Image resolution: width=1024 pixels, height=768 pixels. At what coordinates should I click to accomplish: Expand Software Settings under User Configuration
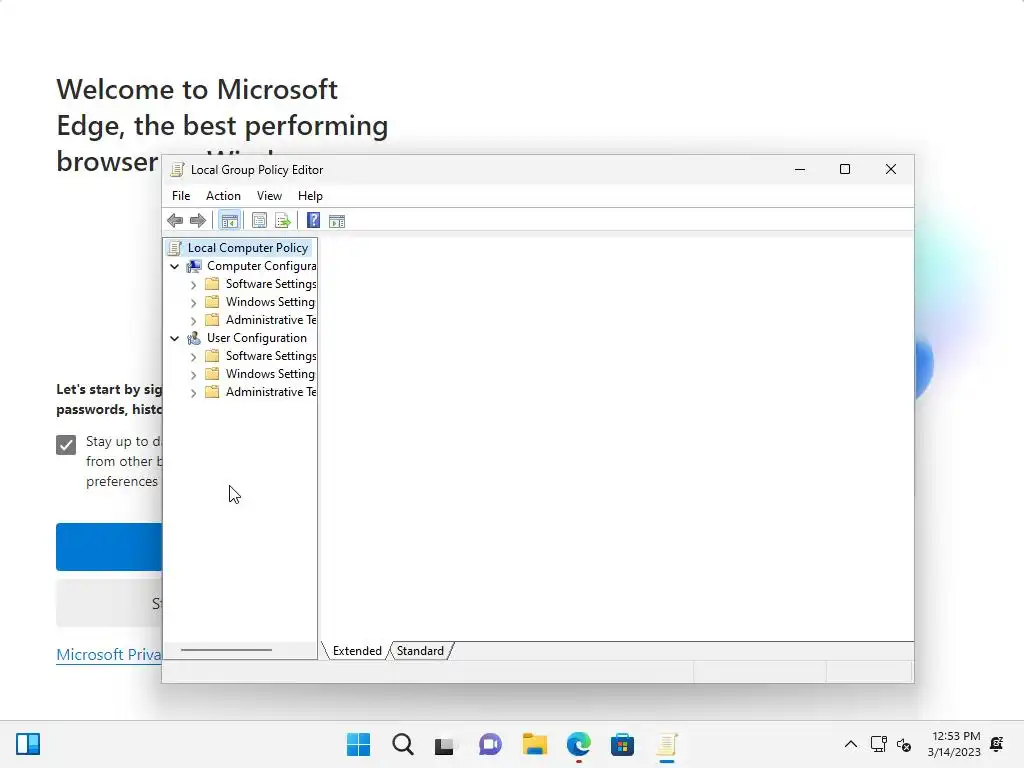pos(193,357)
